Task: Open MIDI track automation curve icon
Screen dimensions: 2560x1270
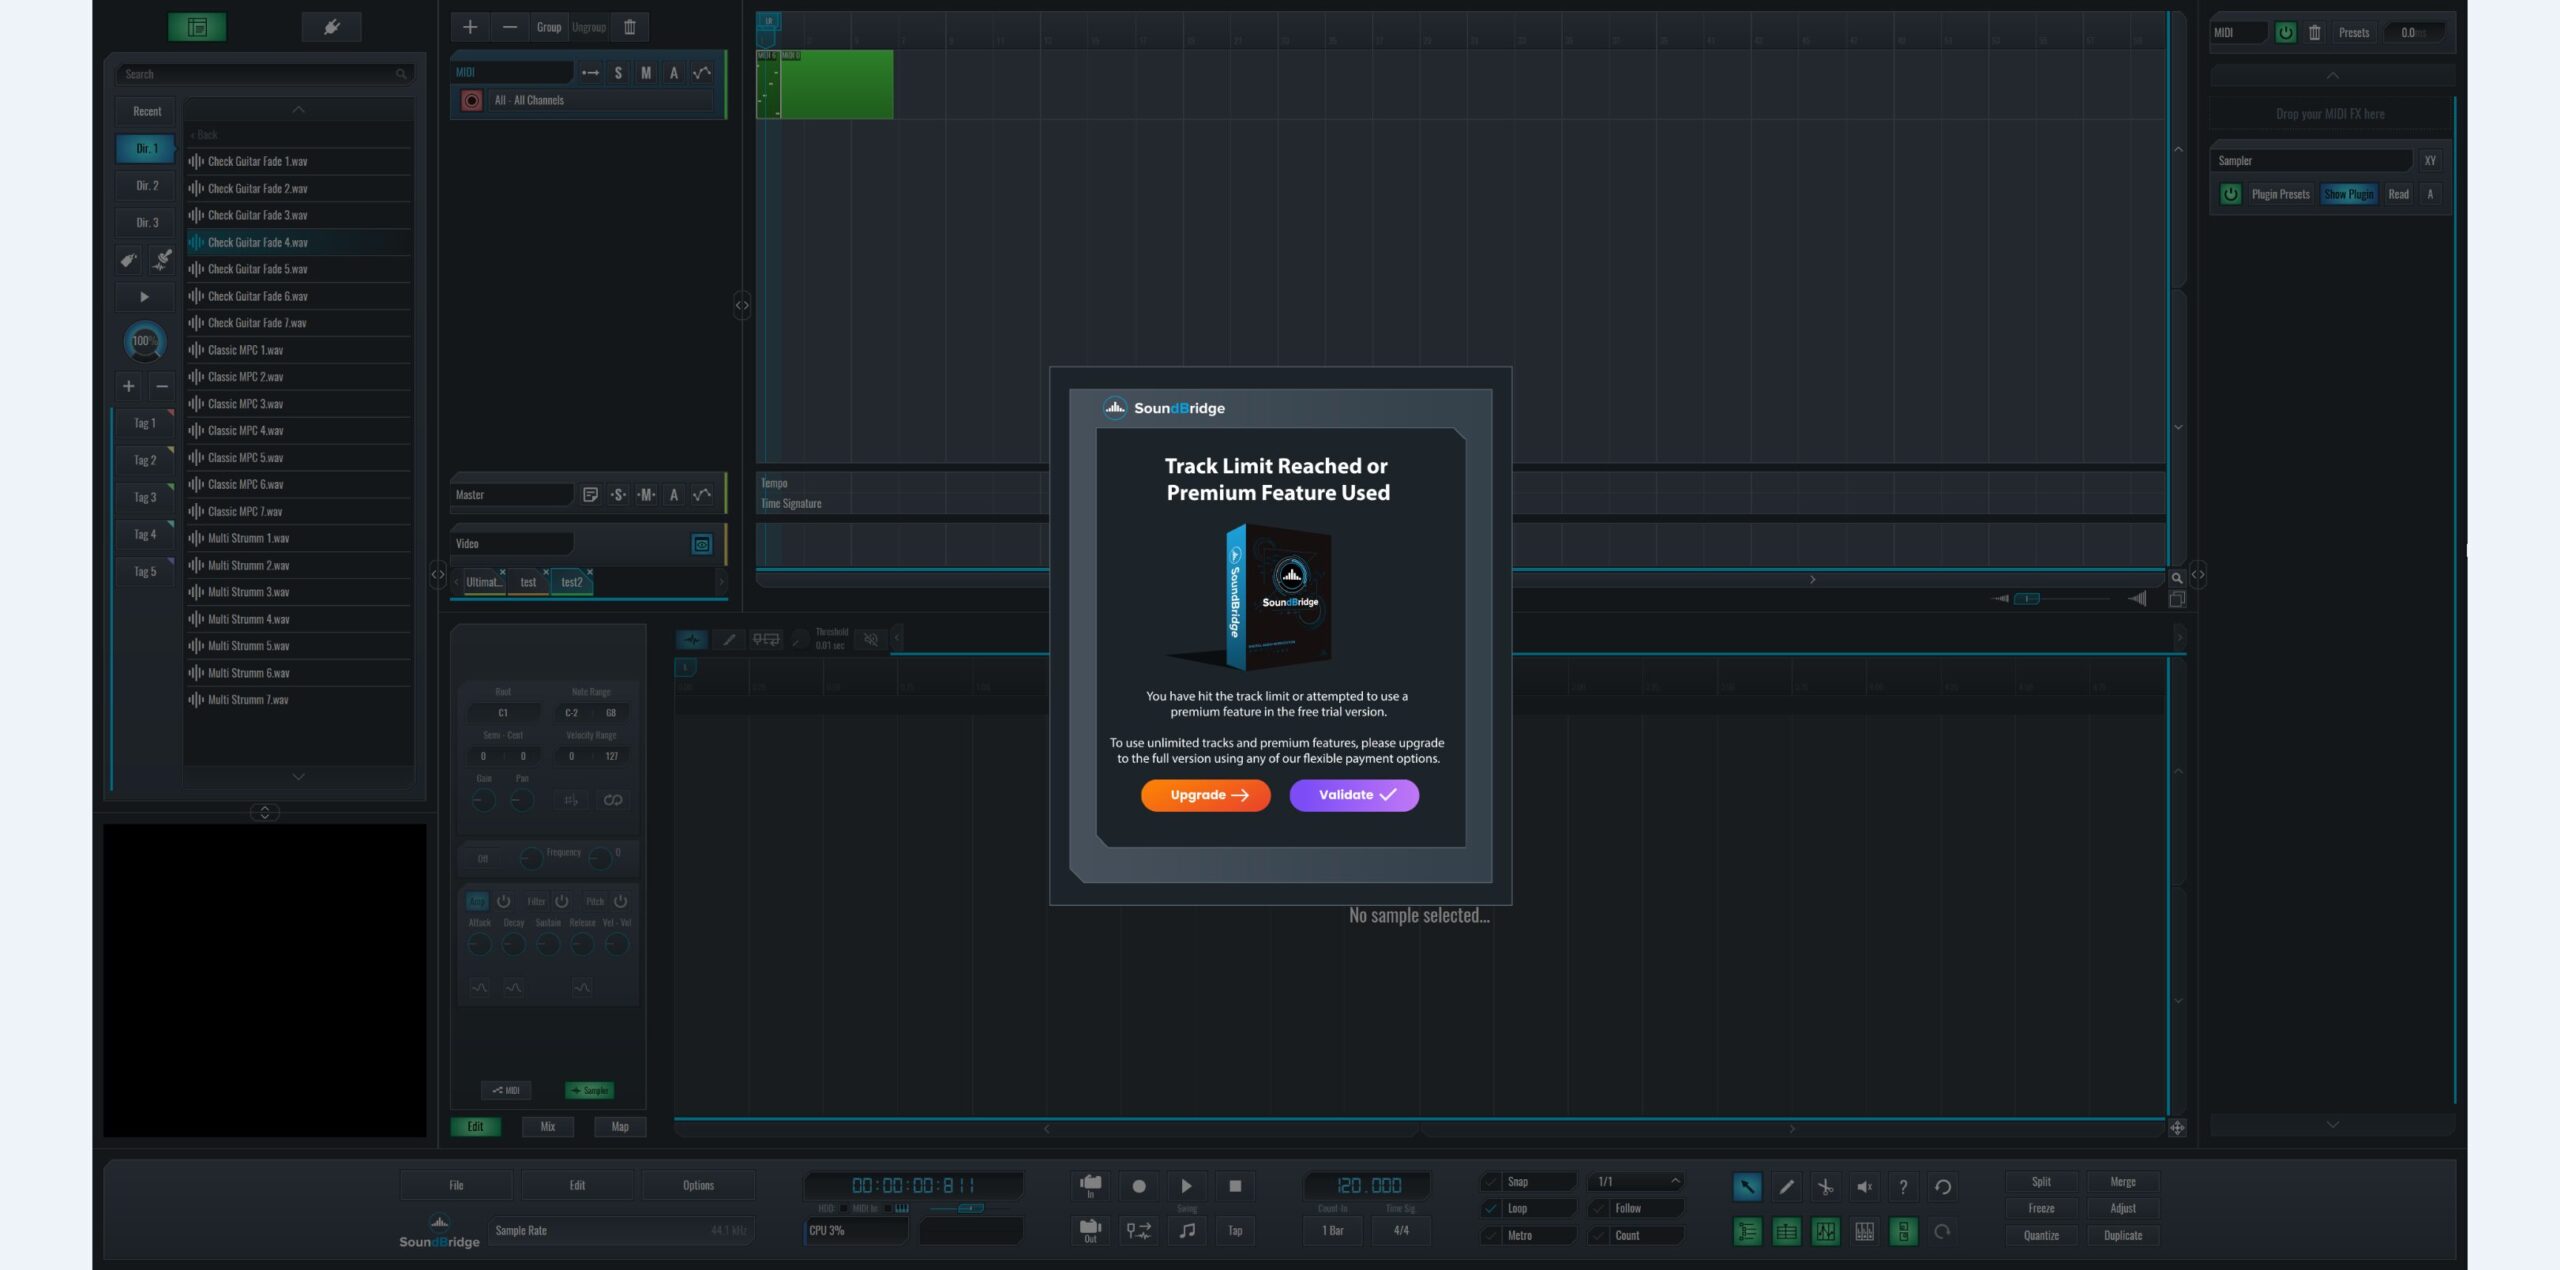Action: [x=702, y=72]
